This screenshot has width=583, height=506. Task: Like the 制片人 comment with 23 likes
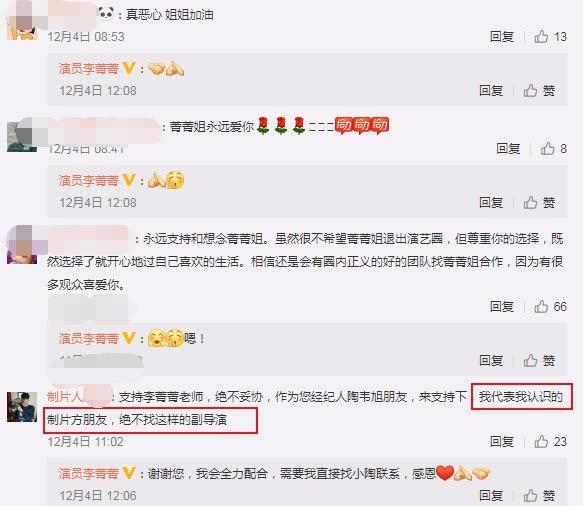point(550,441)
